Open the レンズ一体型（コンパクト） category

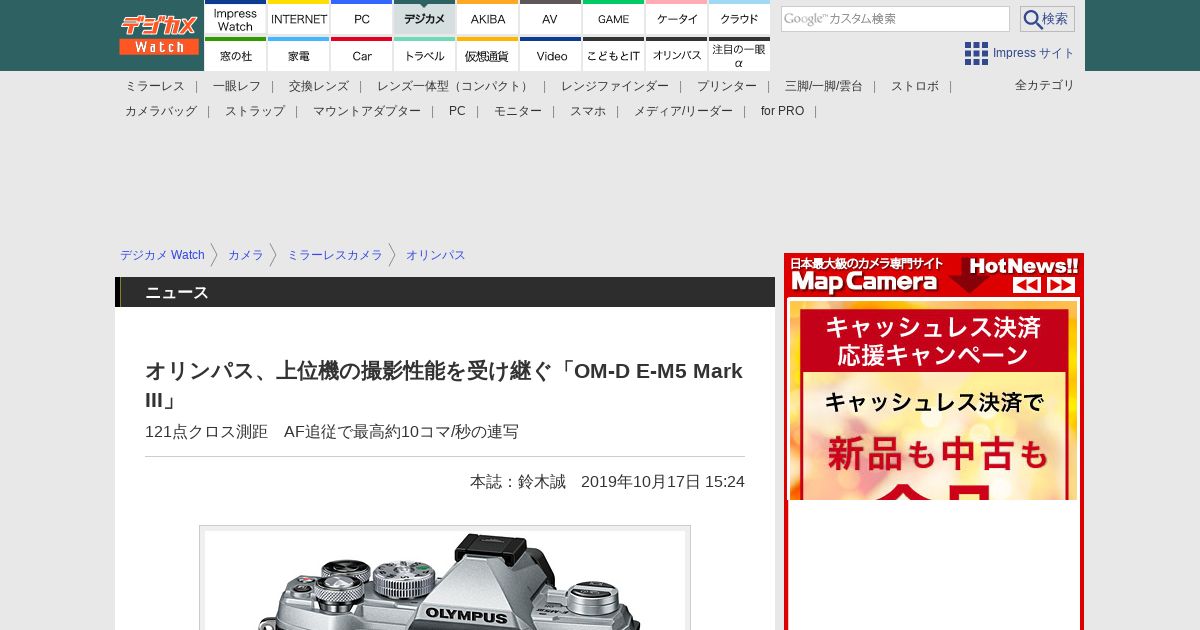click(455, 86)
